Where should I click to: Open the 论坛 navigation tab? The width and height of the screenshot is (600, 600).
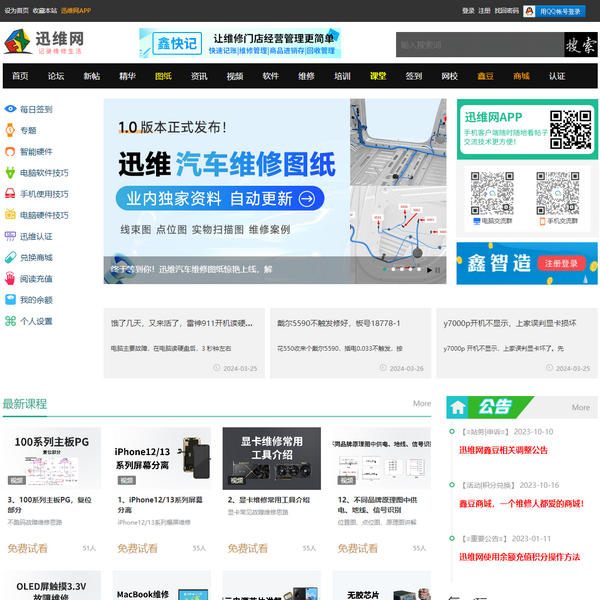click(x=56, y=76)
